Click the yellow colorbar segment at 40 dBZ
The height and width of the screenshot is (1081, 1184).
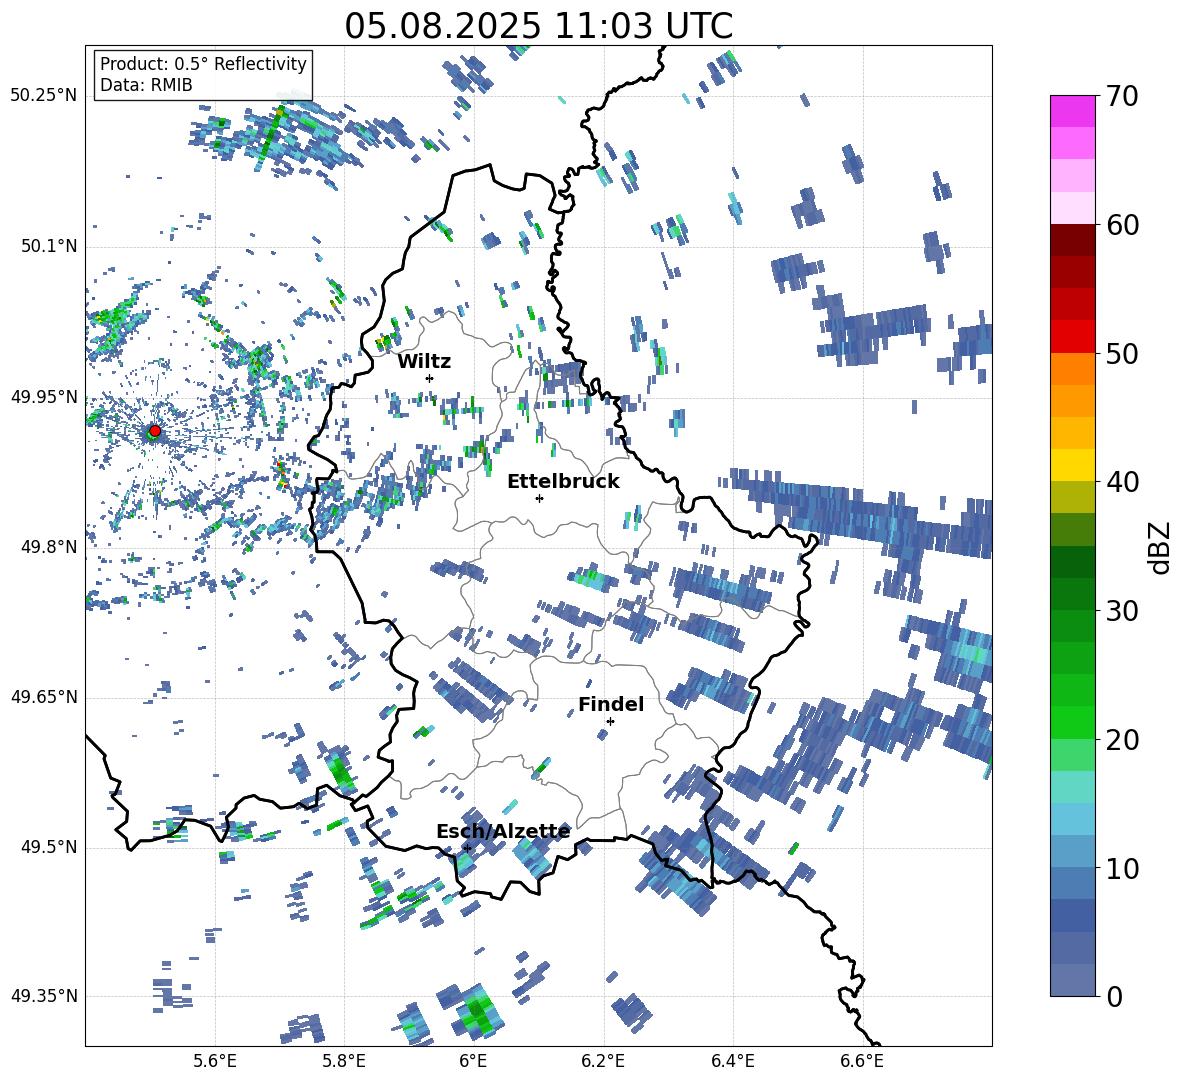tap(1072, 466)
